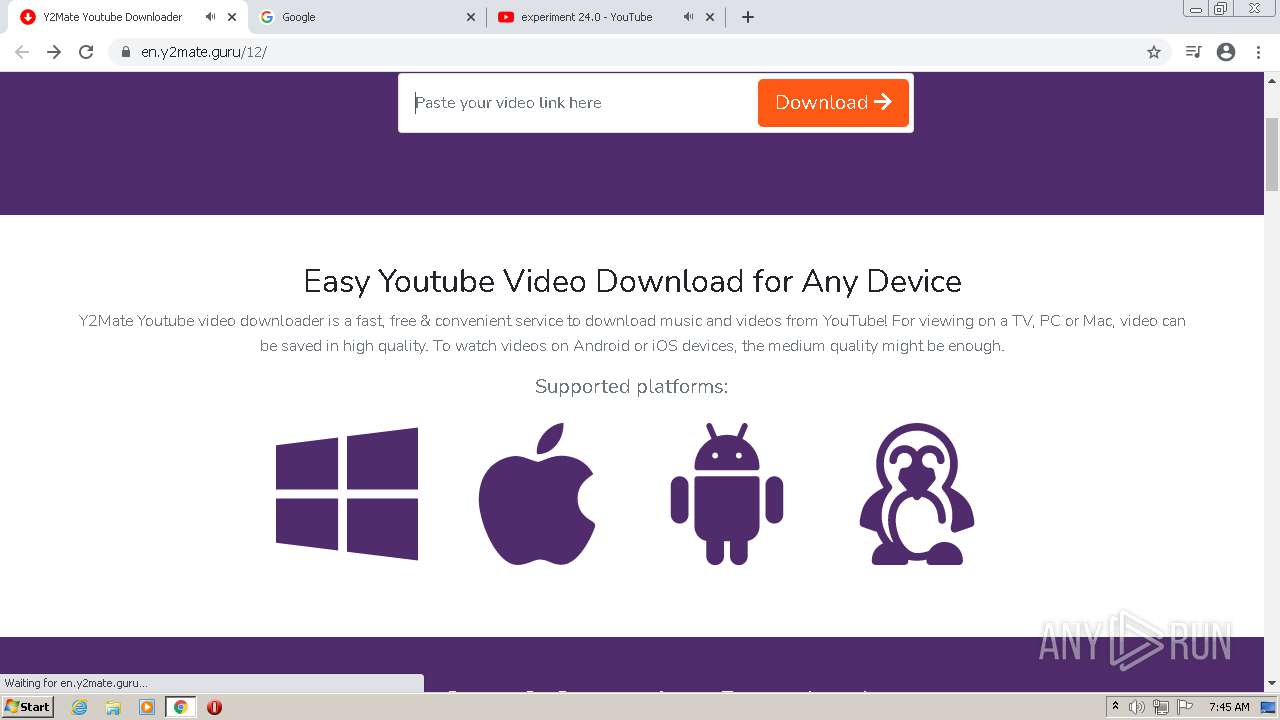The width and height of the screenshot is (1280, 720).
Task: Close the Google tab
Action: pyautogui.click(x=471, y=17)
